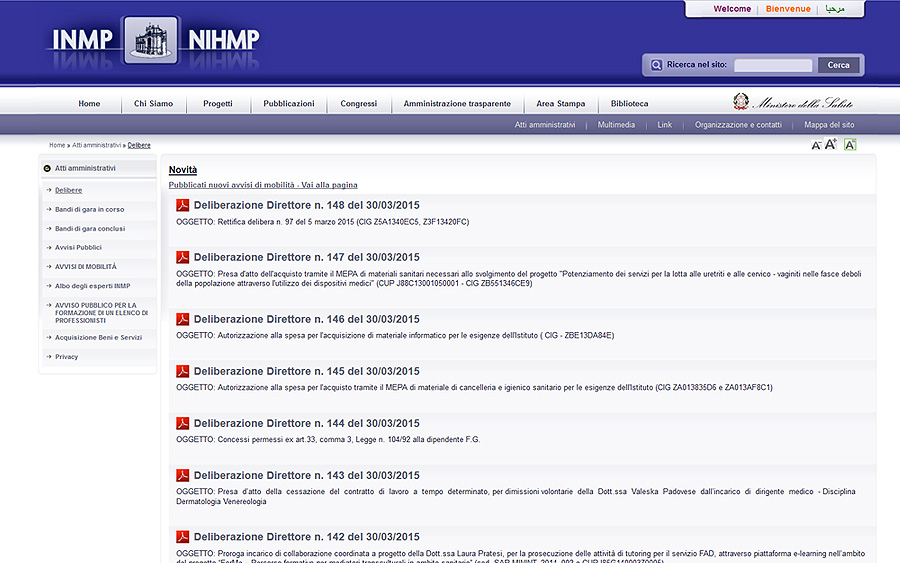
Task: Open Pubblicati nuovi avvisi di mobilità link
Action: pos(263,185)
